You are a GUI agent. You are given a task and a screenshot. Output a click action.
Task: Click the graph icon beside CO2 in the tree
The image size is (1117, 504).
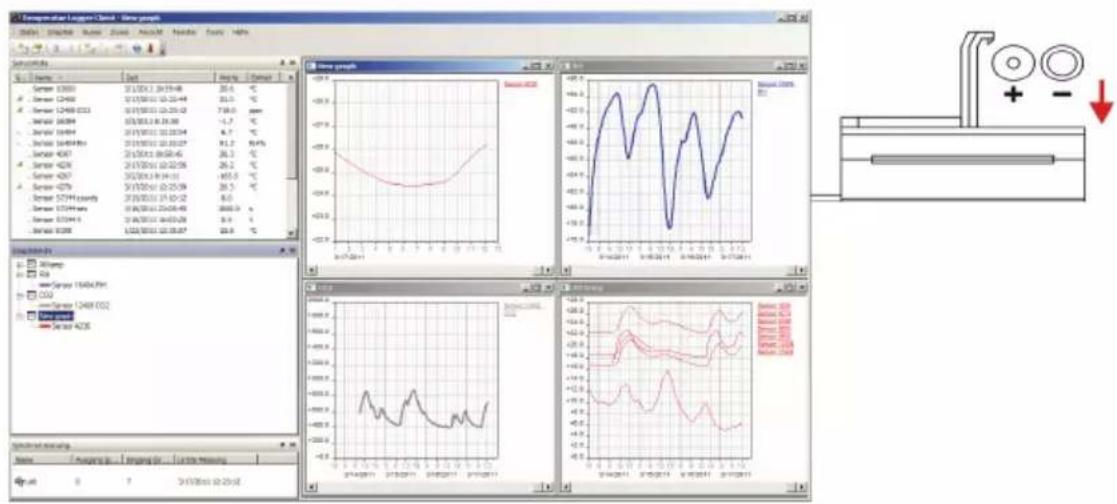pos(31,294)
